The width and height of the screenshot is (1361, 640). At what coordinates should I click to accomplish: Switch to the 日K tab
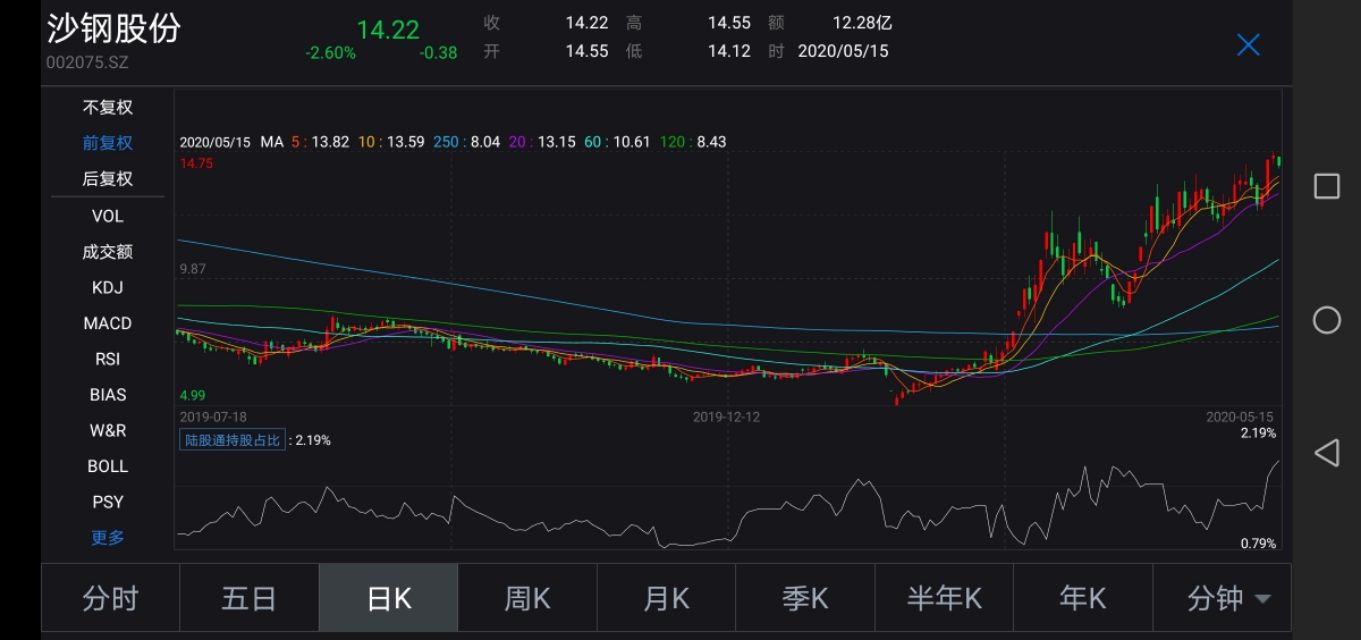click(x=388, y=598)
